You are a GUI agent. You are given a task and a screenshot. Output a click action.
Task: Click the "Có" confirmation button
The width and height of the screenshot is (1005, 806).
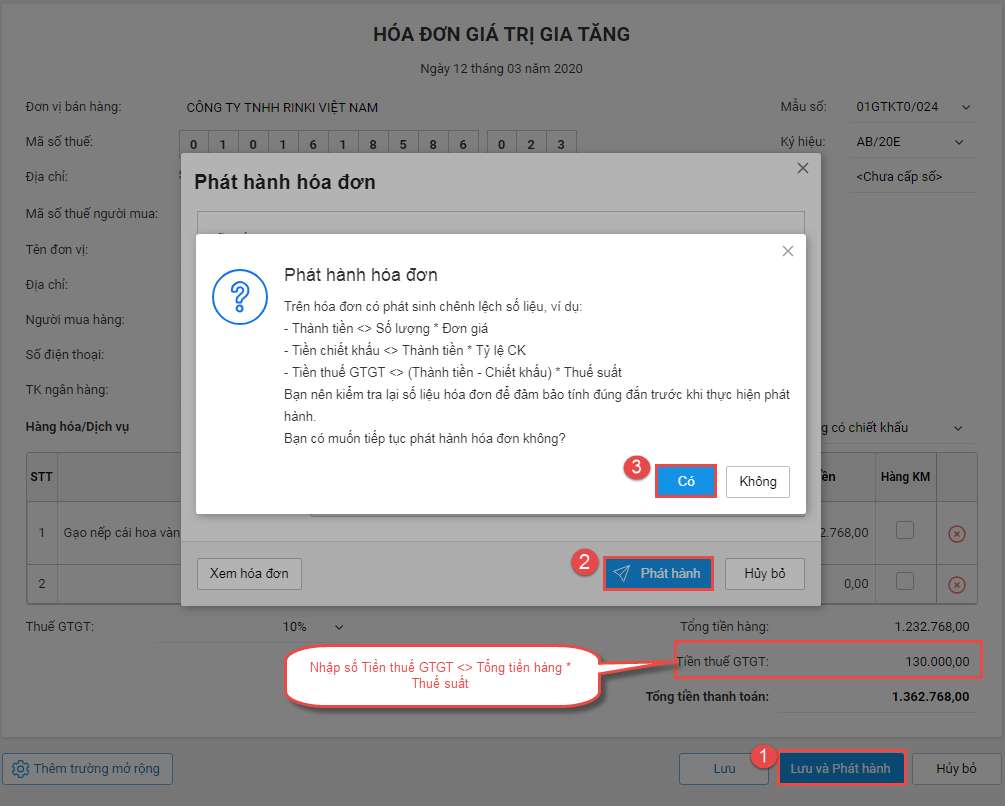[x=686, y=481]
